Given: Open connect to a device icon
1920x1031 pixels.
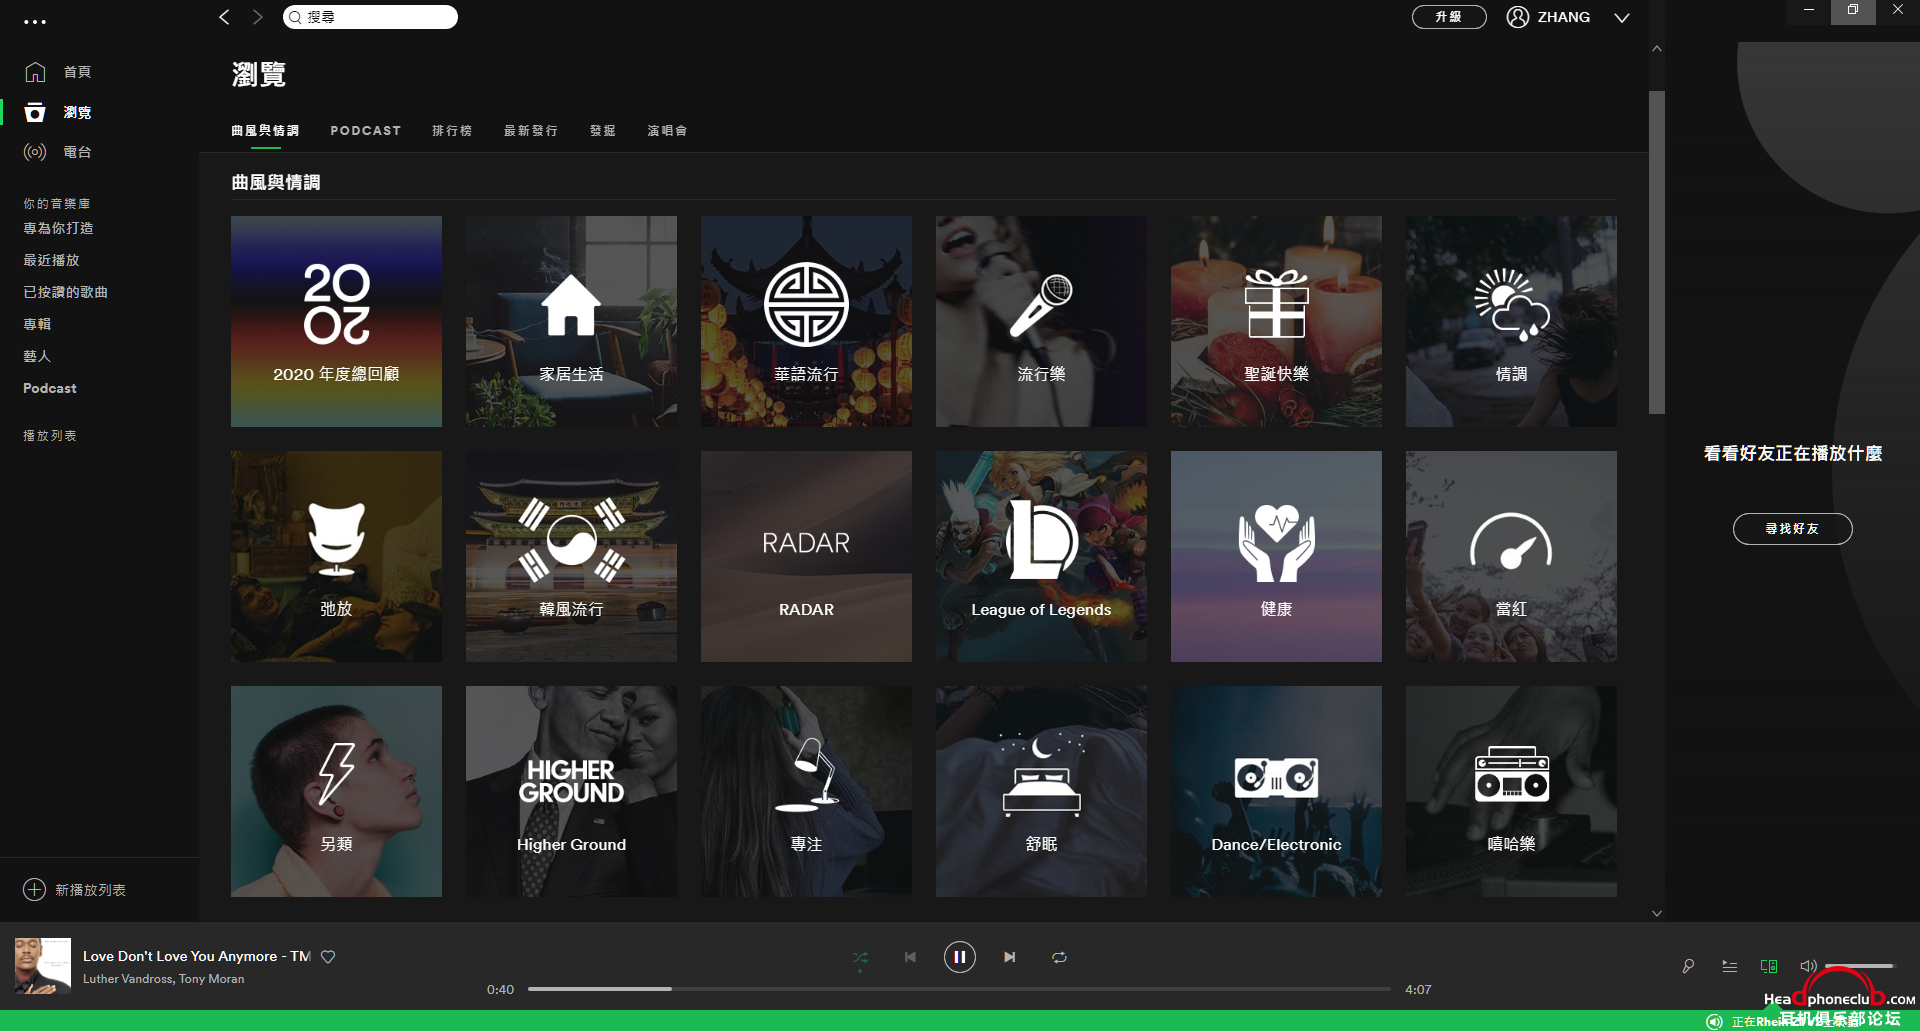Looking at the screenshot, I should point(1769,966).
